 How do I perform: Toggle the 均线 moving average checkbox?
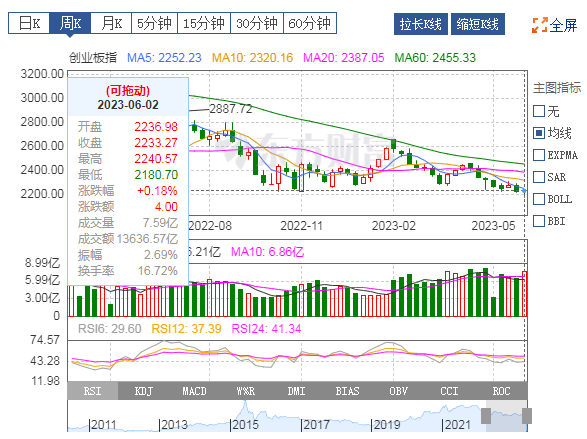[539, 133]
